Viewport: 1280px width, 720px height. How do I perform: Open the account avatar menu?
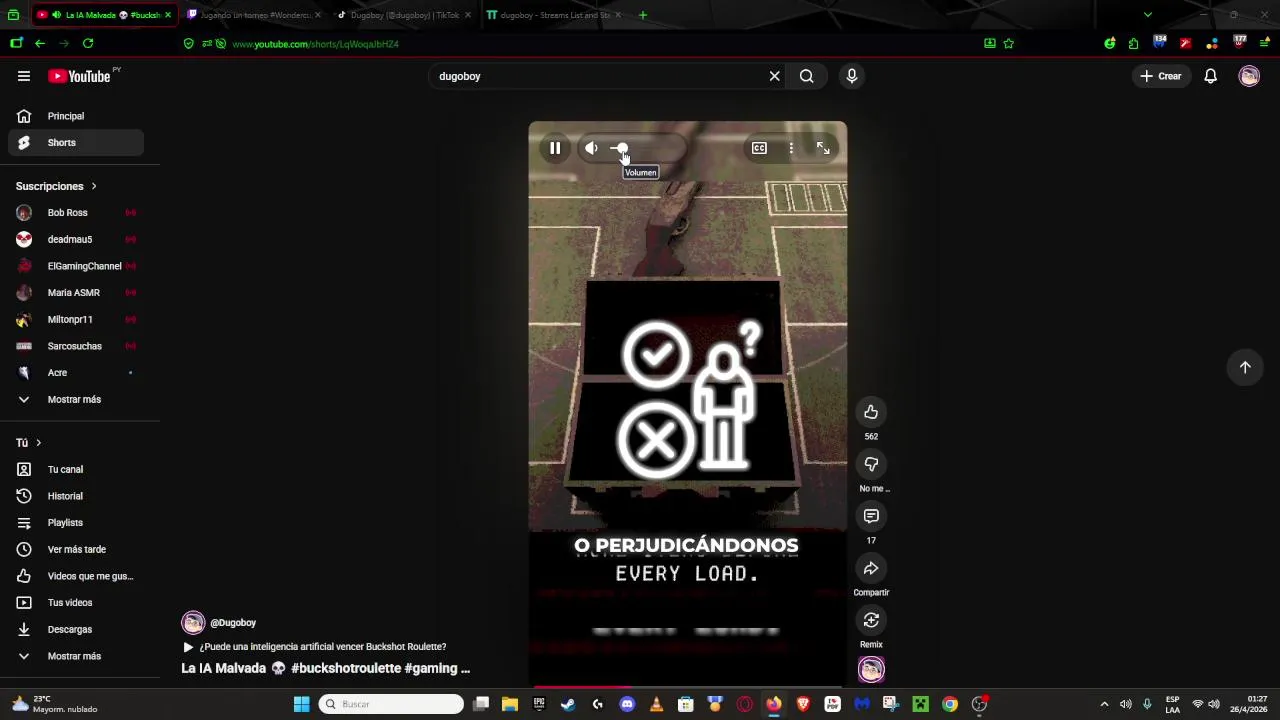point(1249,76)
